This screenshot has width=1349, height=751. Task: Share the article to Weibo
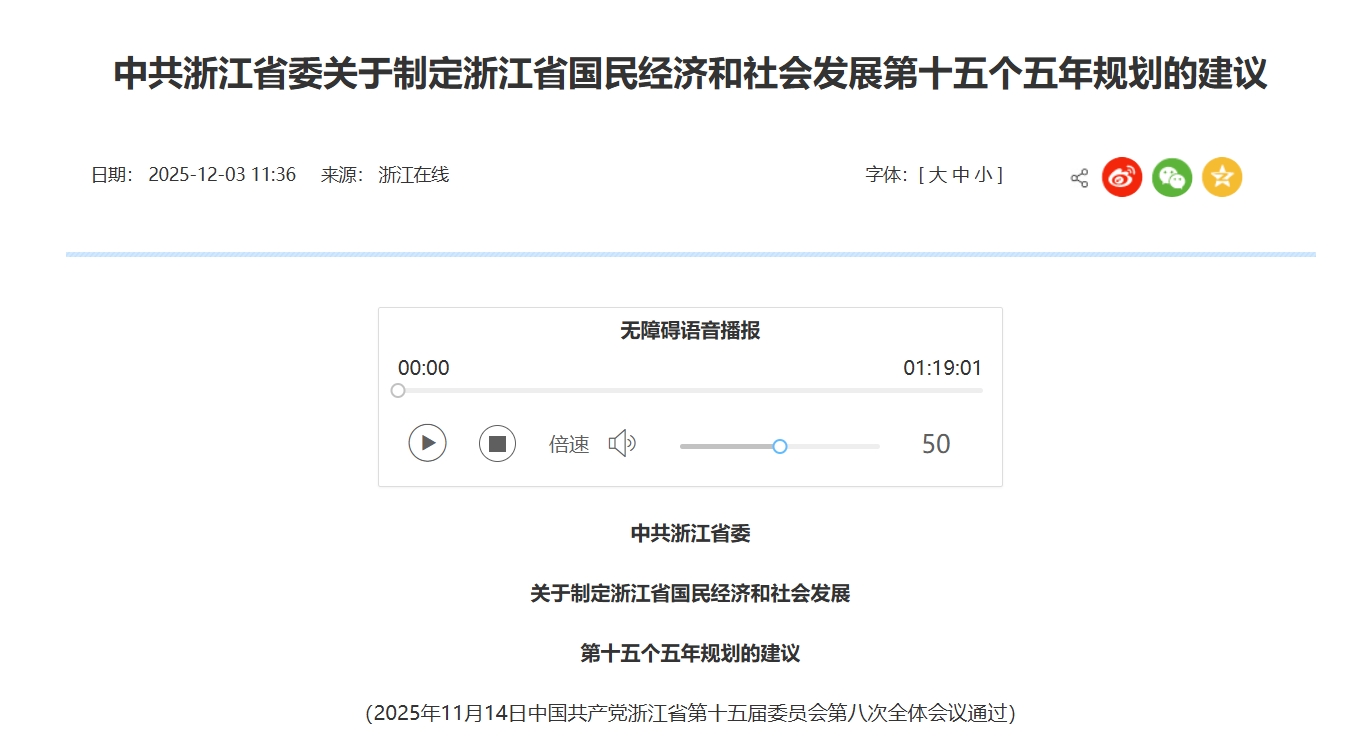pyautogui.click(x=1122, y=177)
